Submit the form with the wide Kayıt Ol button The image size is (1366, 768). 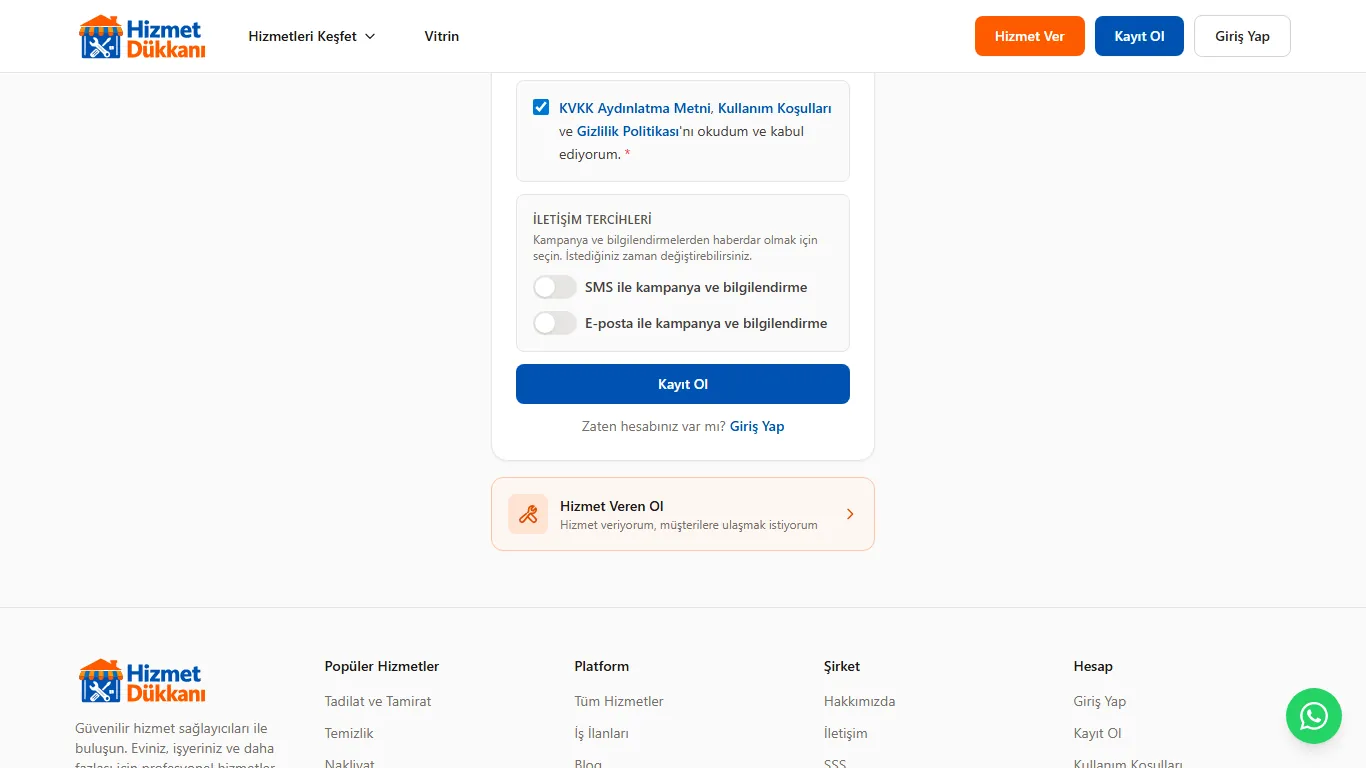683,384
